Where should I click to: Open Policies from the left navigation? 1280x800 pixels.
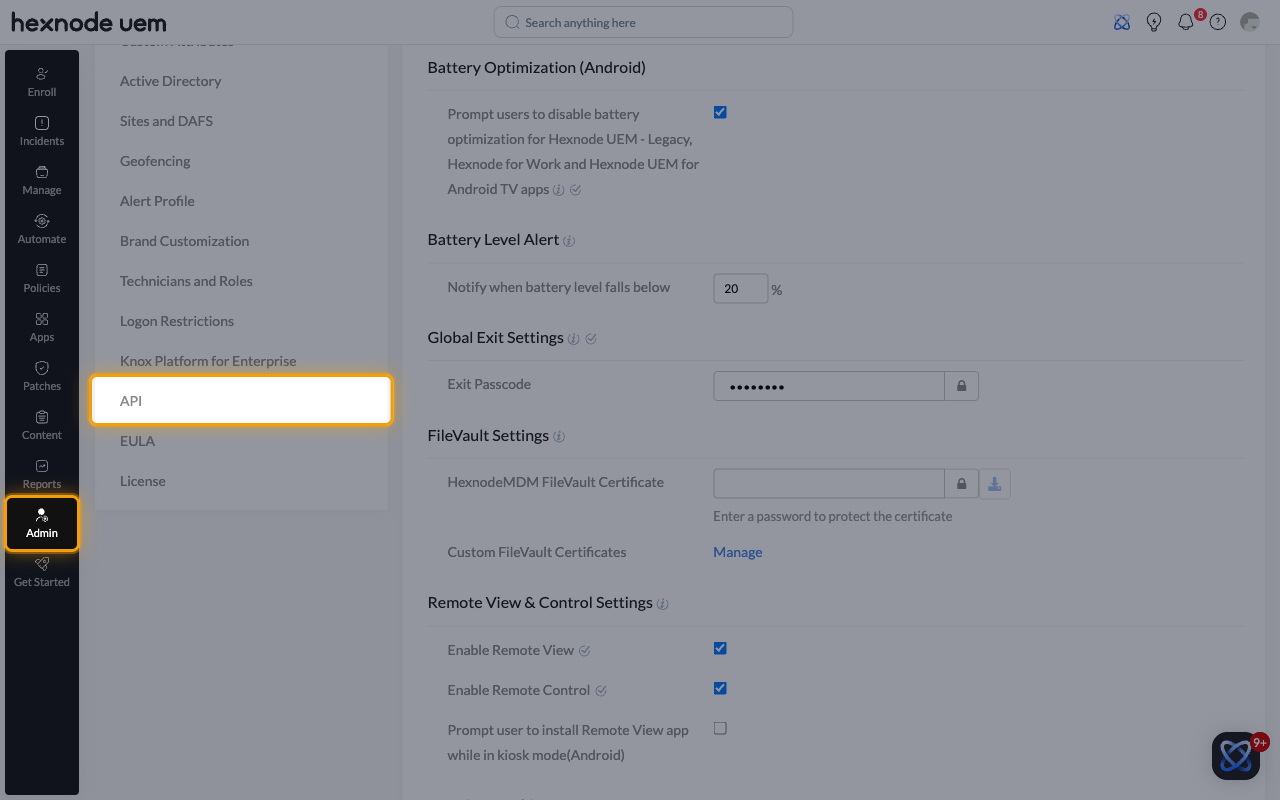click(x=42, y=277)
